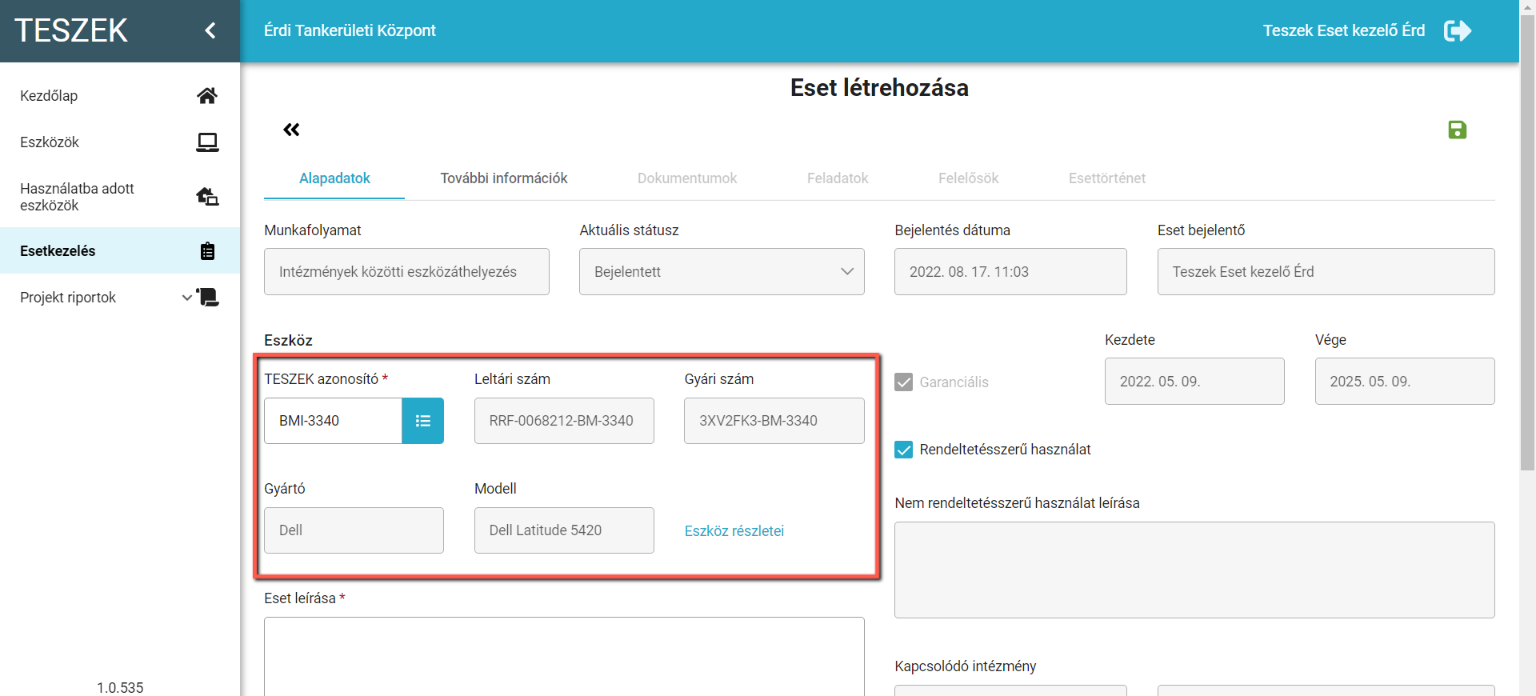Click the Modell field showing Dell Latitude 5420
1536x696 pixels.
click(x=564, y=530)
